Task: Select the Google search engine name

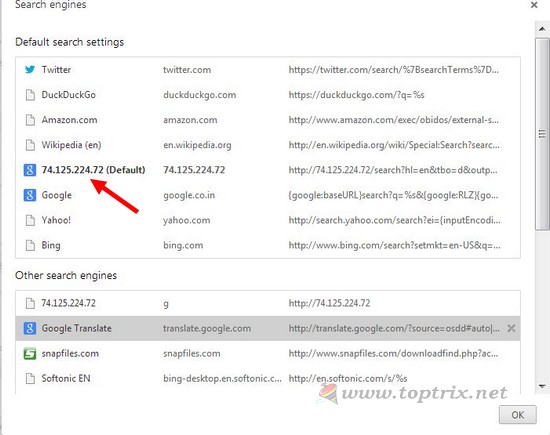Action: pyautogui.click(x=56, y=195)
